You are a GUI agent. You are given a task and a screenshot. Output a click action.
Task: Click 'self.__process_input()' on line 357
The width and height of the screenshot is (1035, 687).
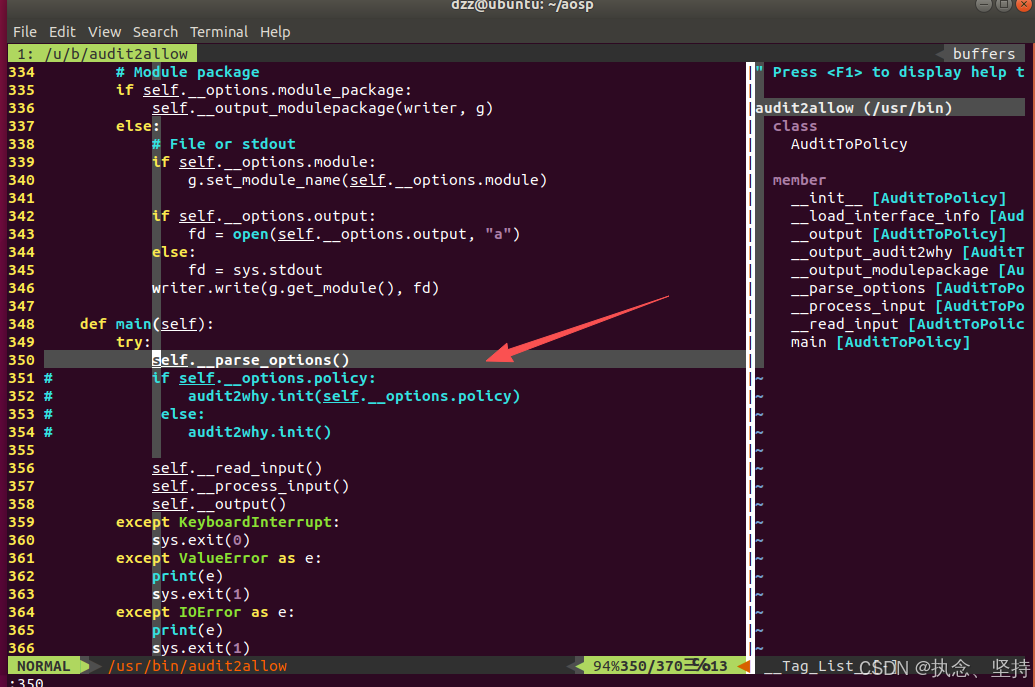(251, 486)
